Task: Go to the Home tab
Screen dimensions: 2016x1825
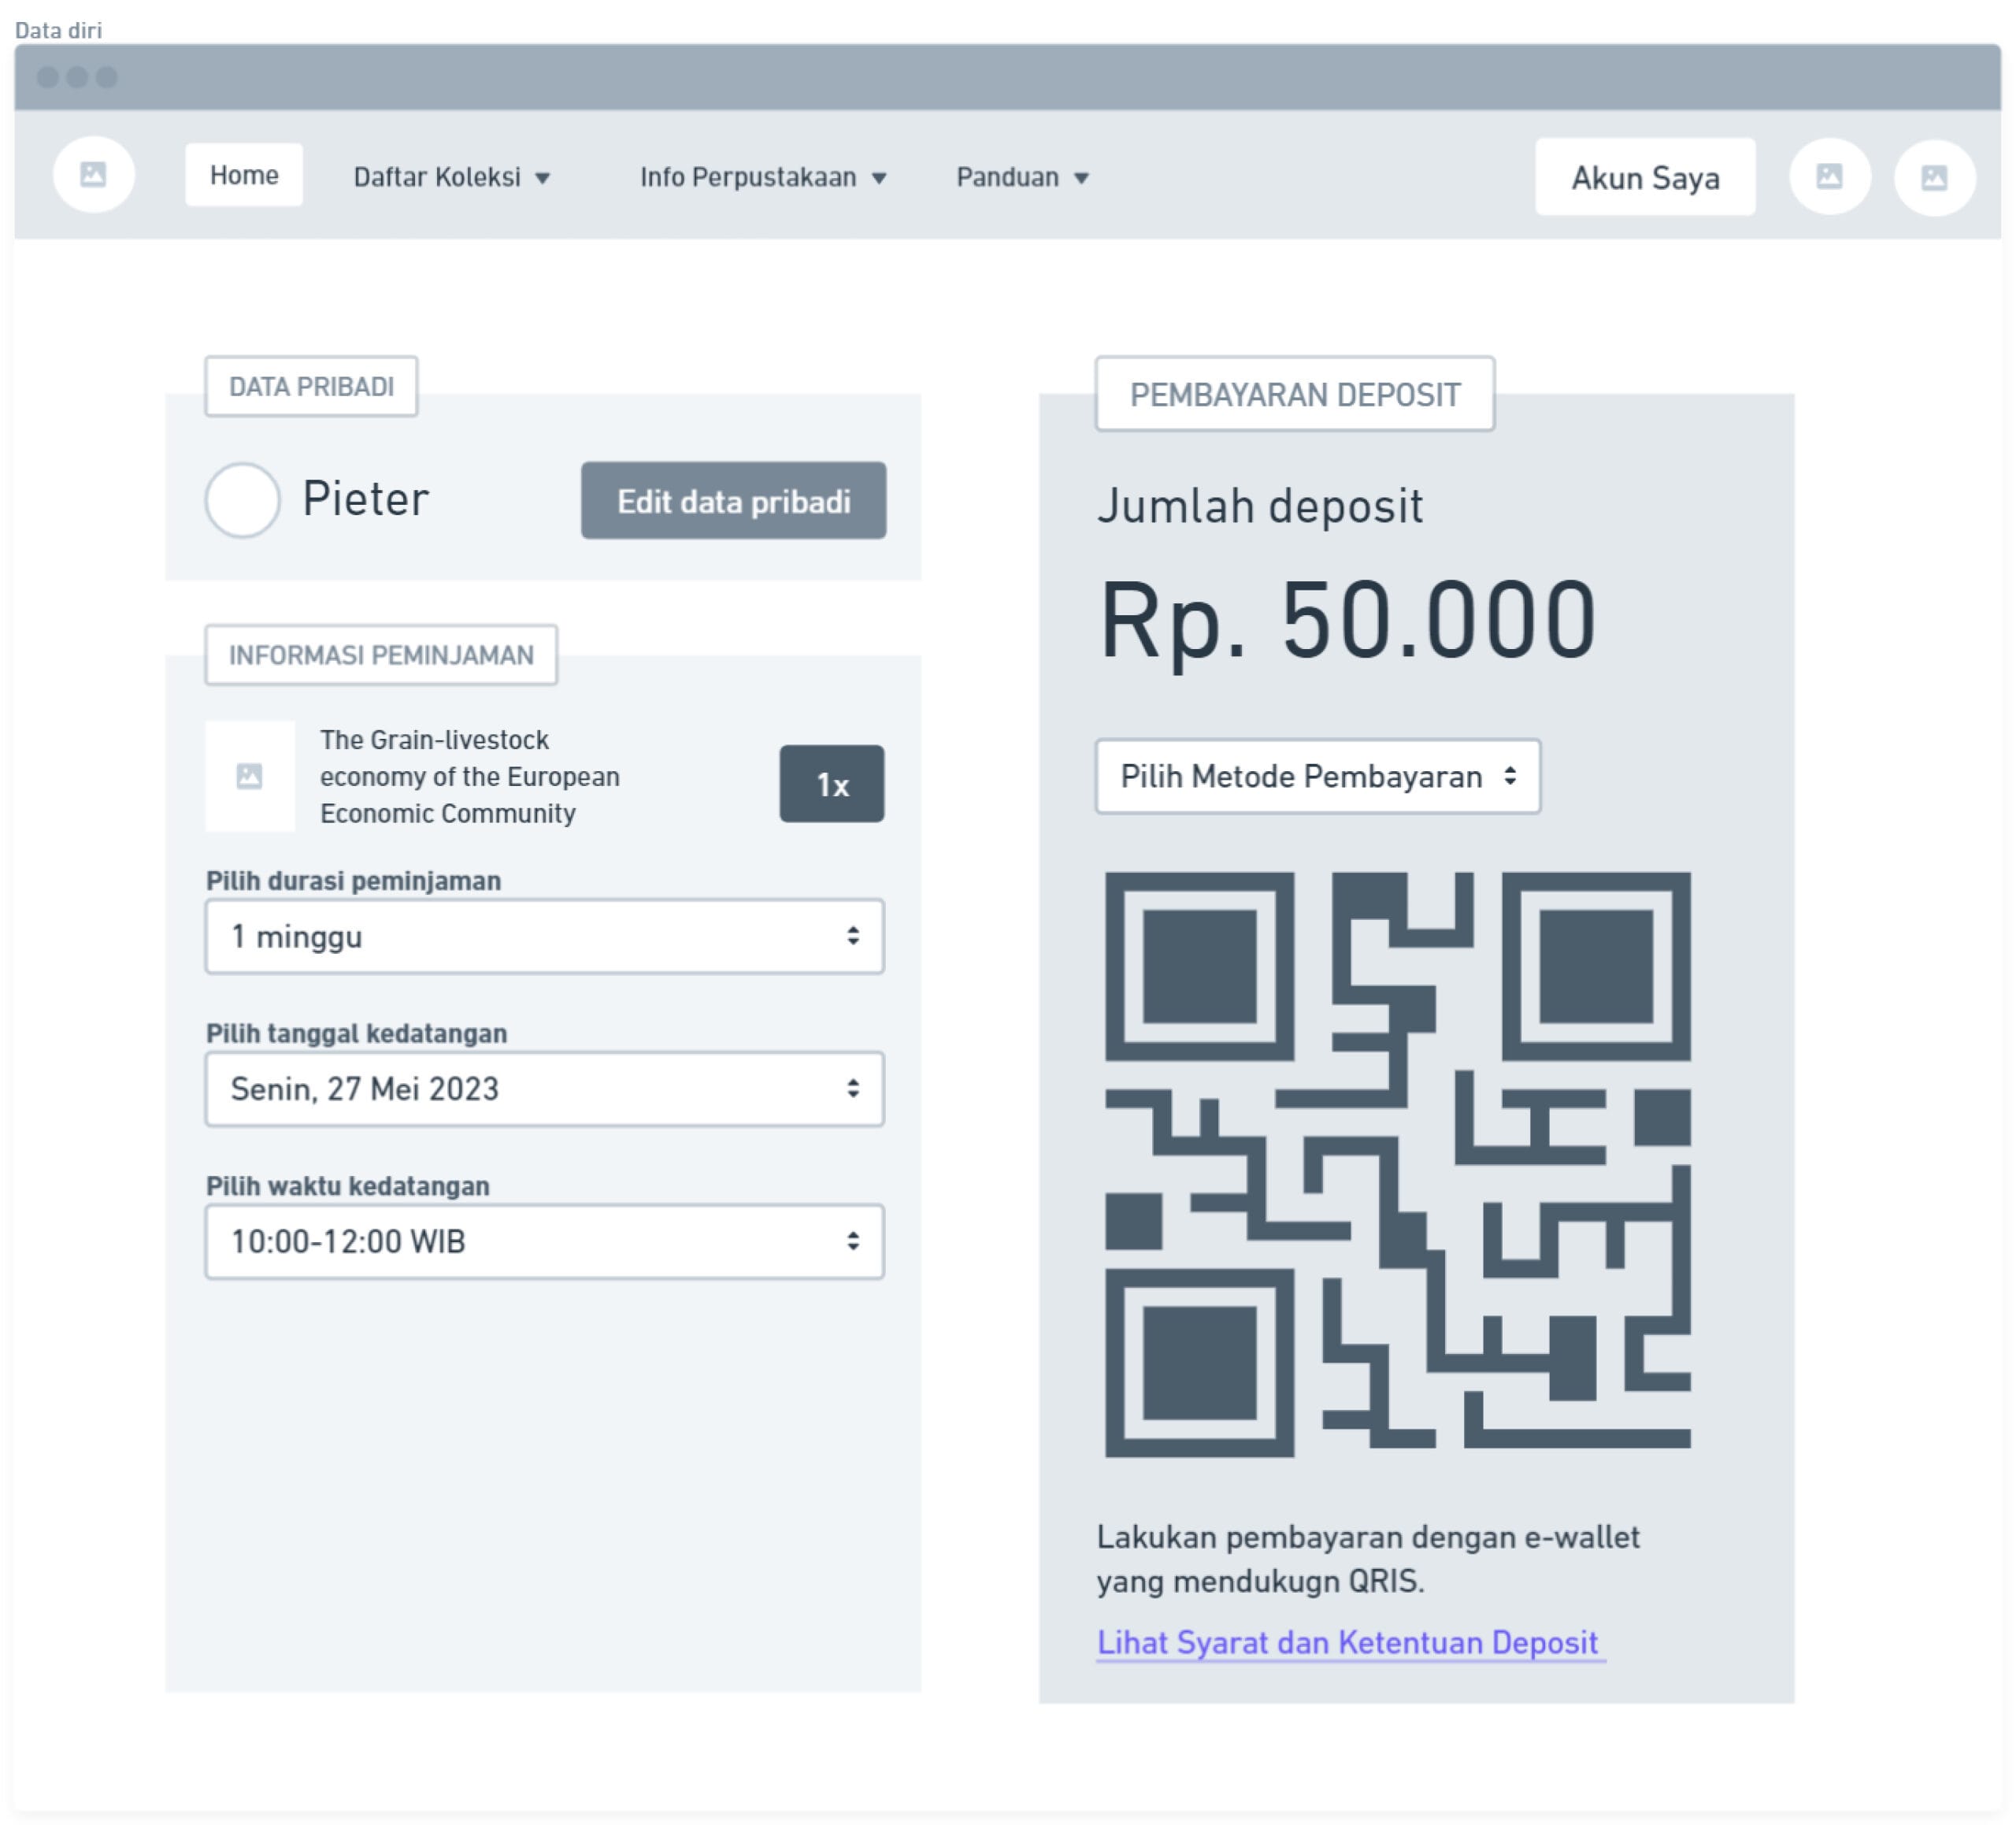Action: (244, 175)
